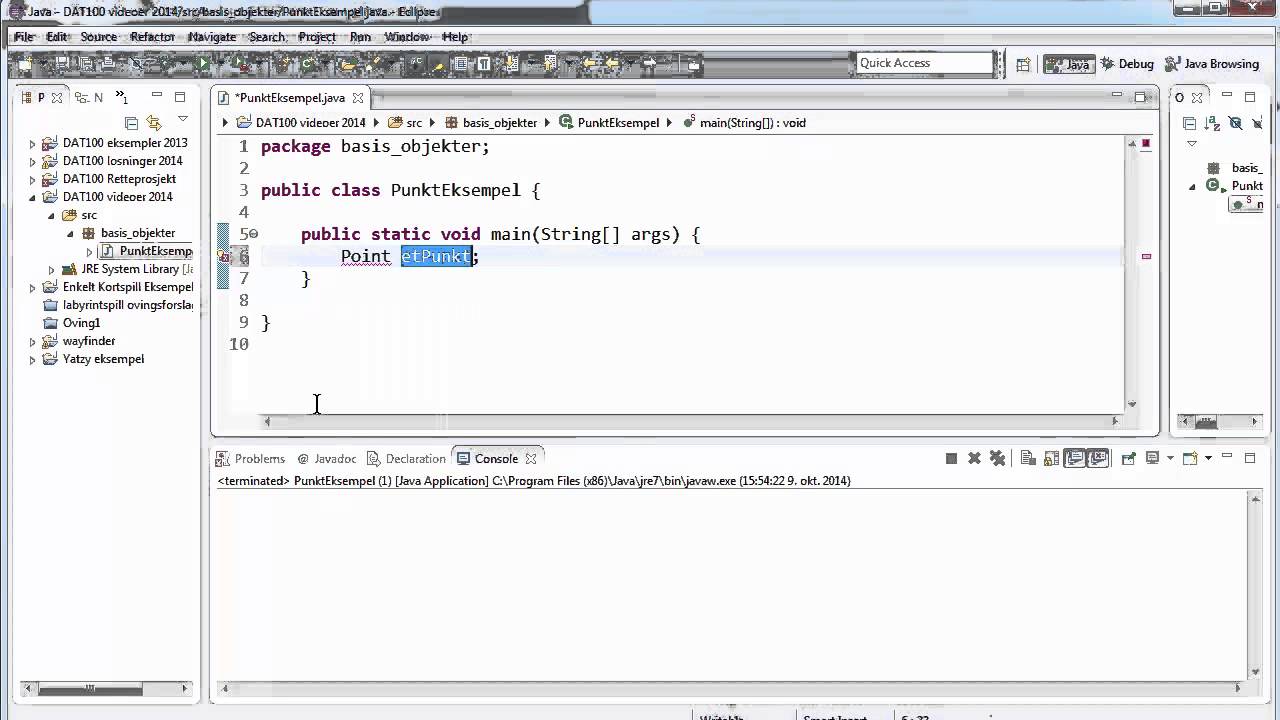Open the Navigate menu

coord(211,37)
